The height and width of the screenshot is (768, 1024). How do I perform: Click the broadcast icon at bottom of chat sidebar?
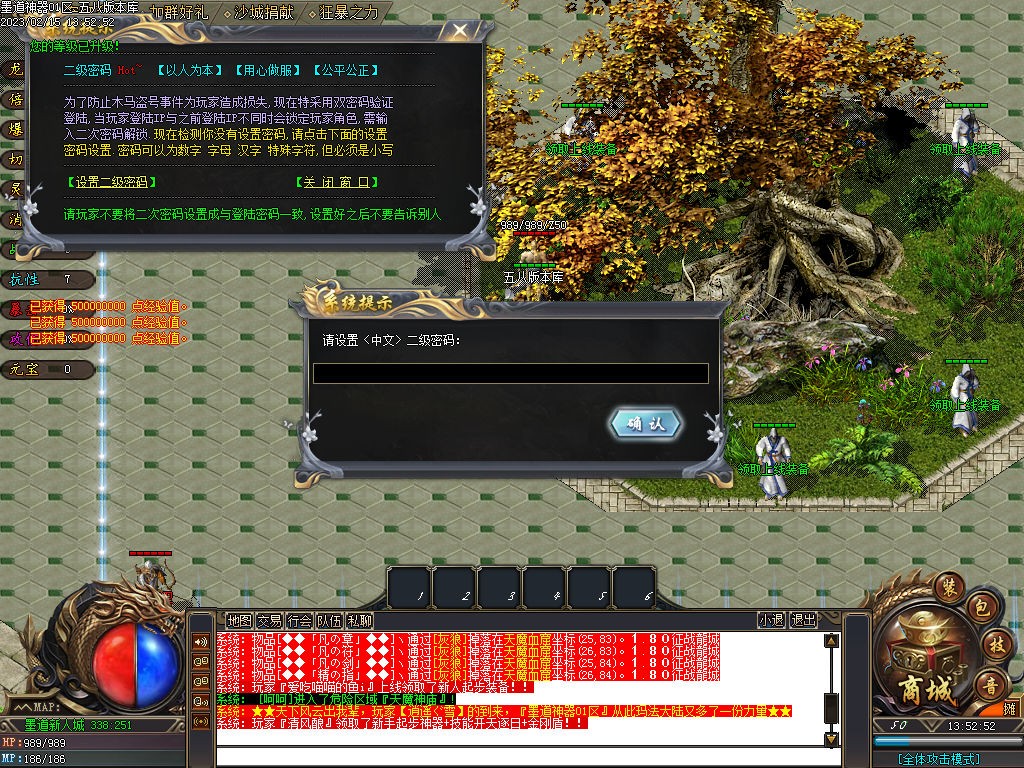coord(201,722)
